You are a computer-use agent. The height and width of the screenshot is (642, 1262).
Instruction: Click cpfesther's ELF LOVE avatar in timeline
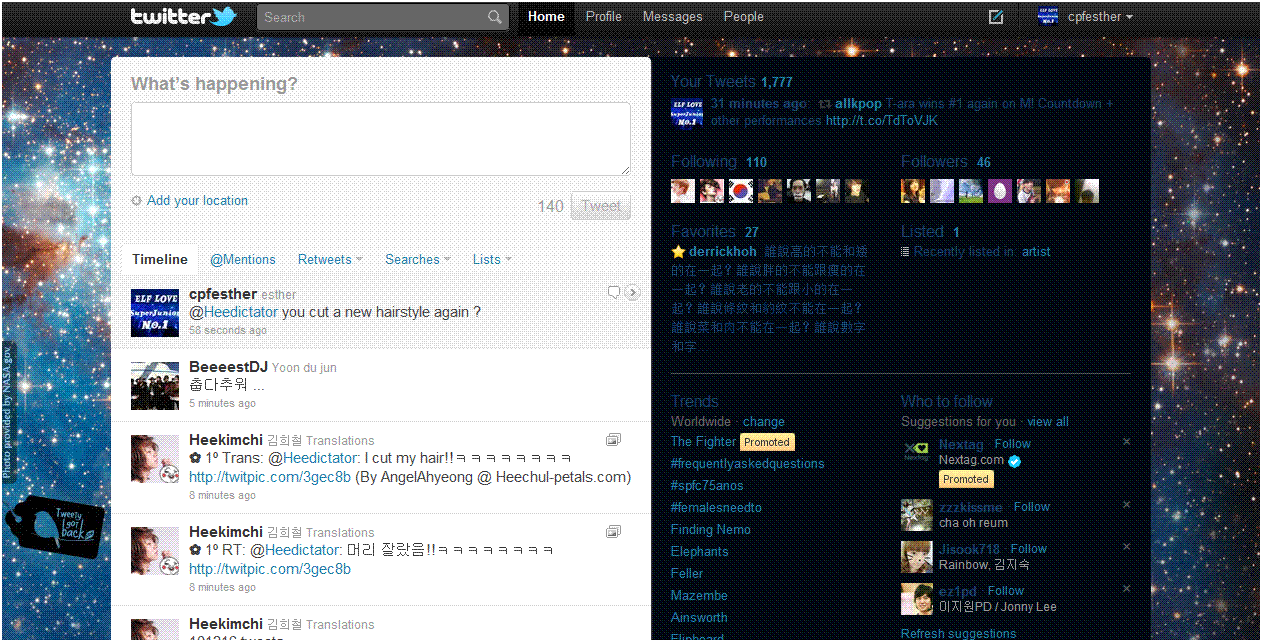coord(155,313)
